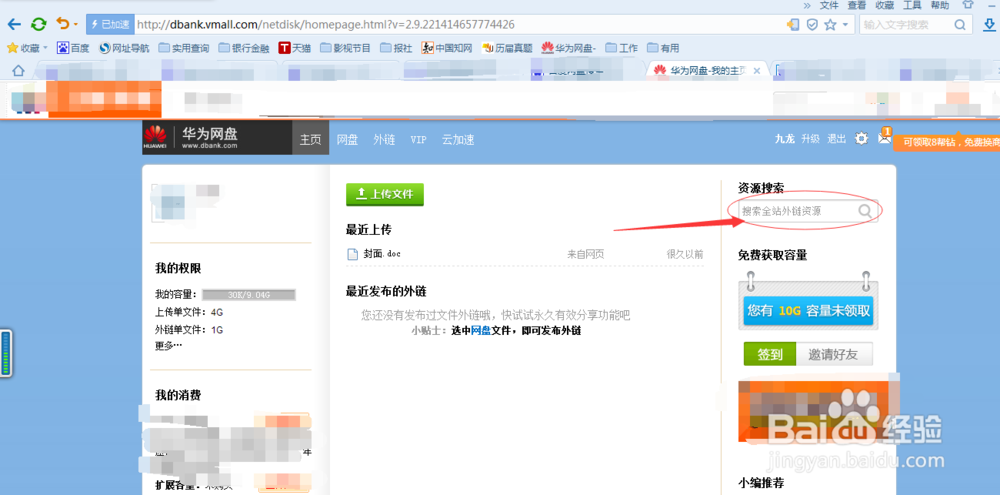Open the 工作 bookmark folder
This screenshot has height=495, width=1000.
[622, 48]
